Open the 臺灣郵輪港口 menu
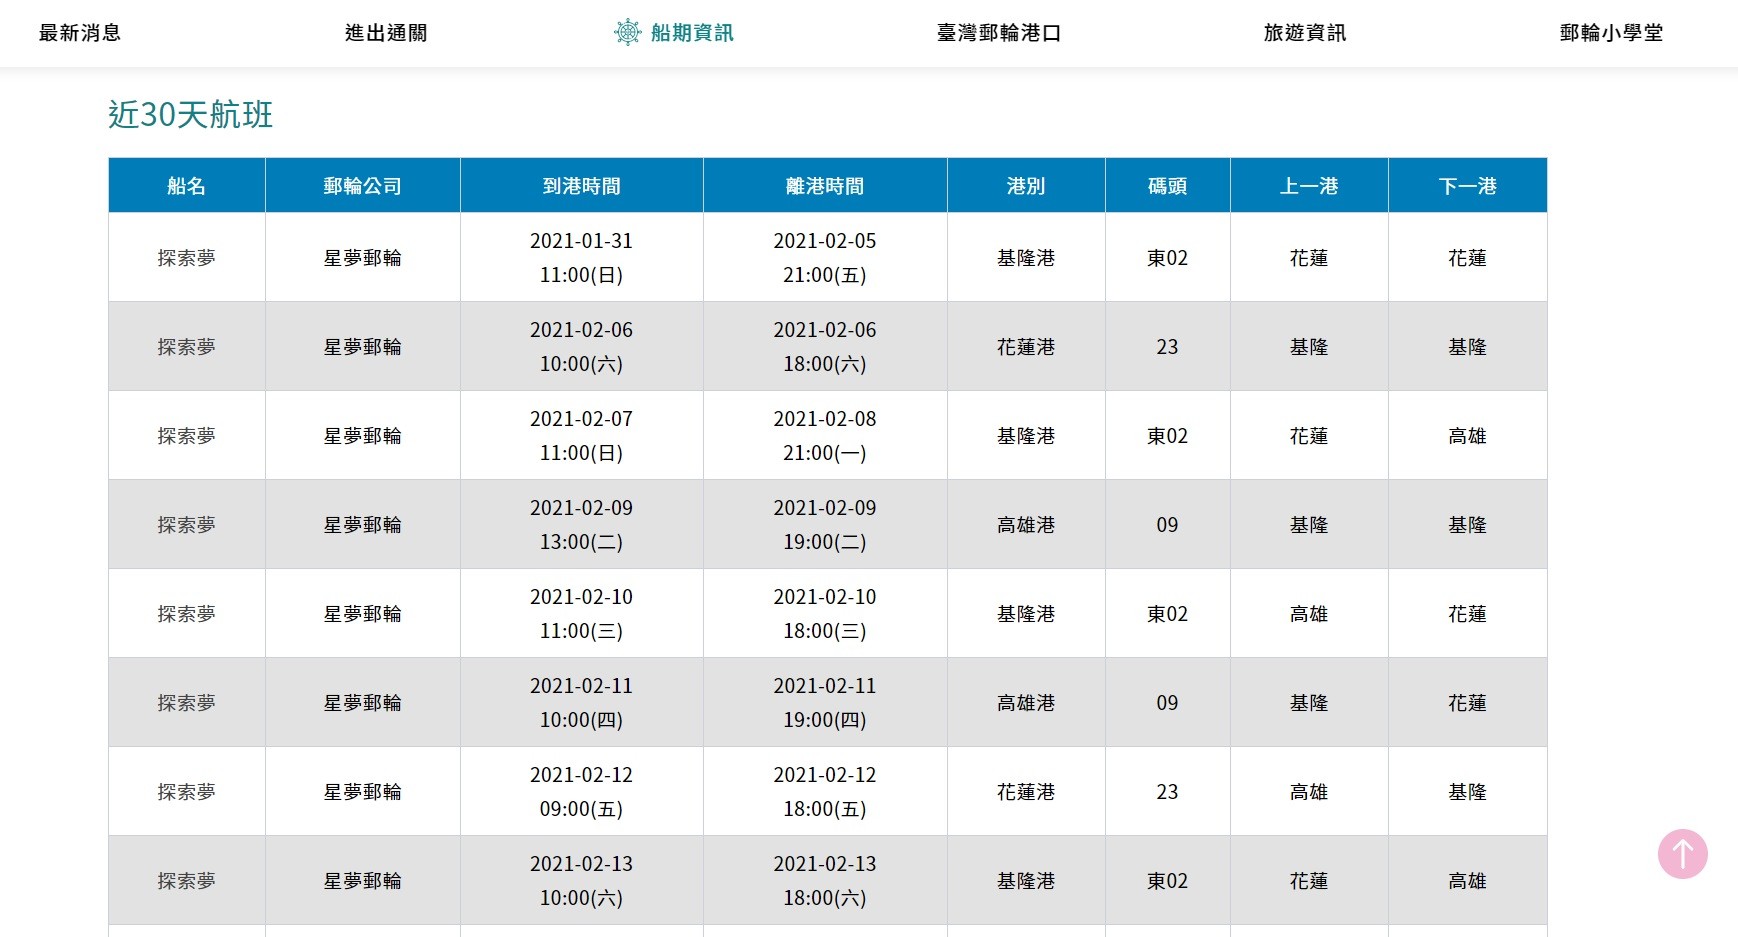The image size is (1738, 937). pyautogui.click(x=997, y=32)
